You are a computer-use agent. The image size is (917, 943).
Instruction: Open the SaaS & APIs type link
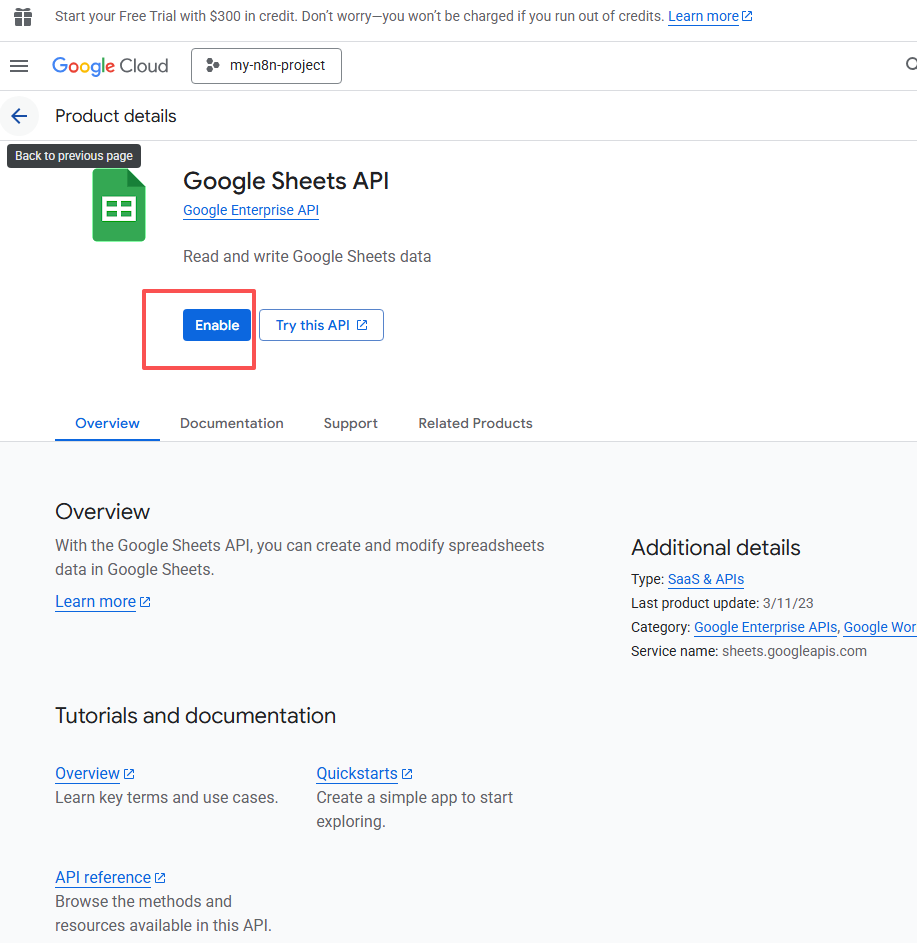coord(705,579)
